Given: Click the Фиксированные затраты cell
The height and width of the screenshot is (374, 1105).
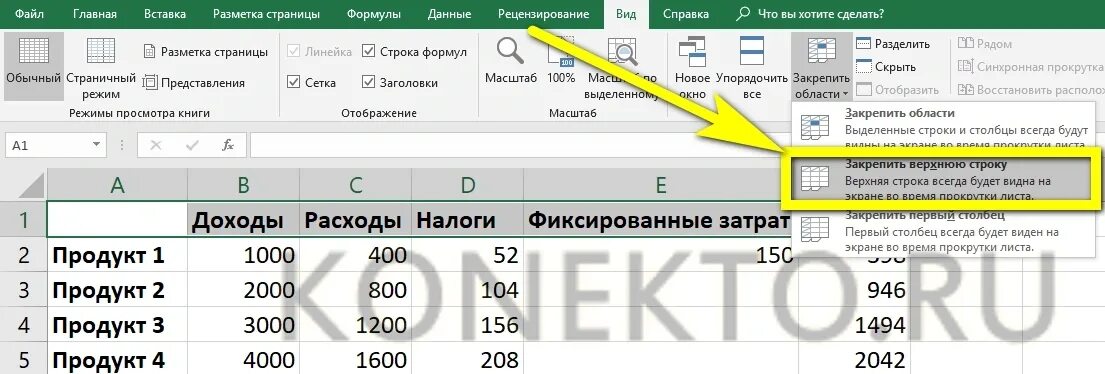Looking at the screenshot, I should coord(661,220).
